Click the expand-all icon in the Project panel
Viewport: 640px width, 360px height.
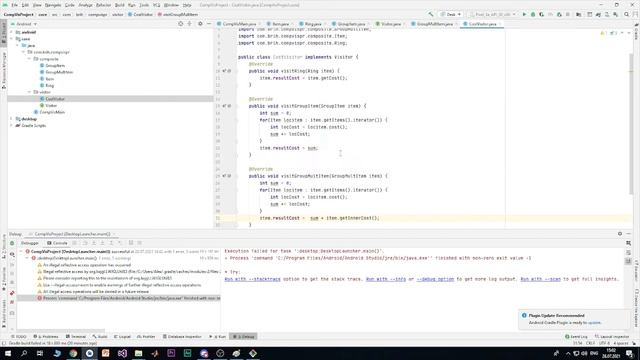(189, 24)
